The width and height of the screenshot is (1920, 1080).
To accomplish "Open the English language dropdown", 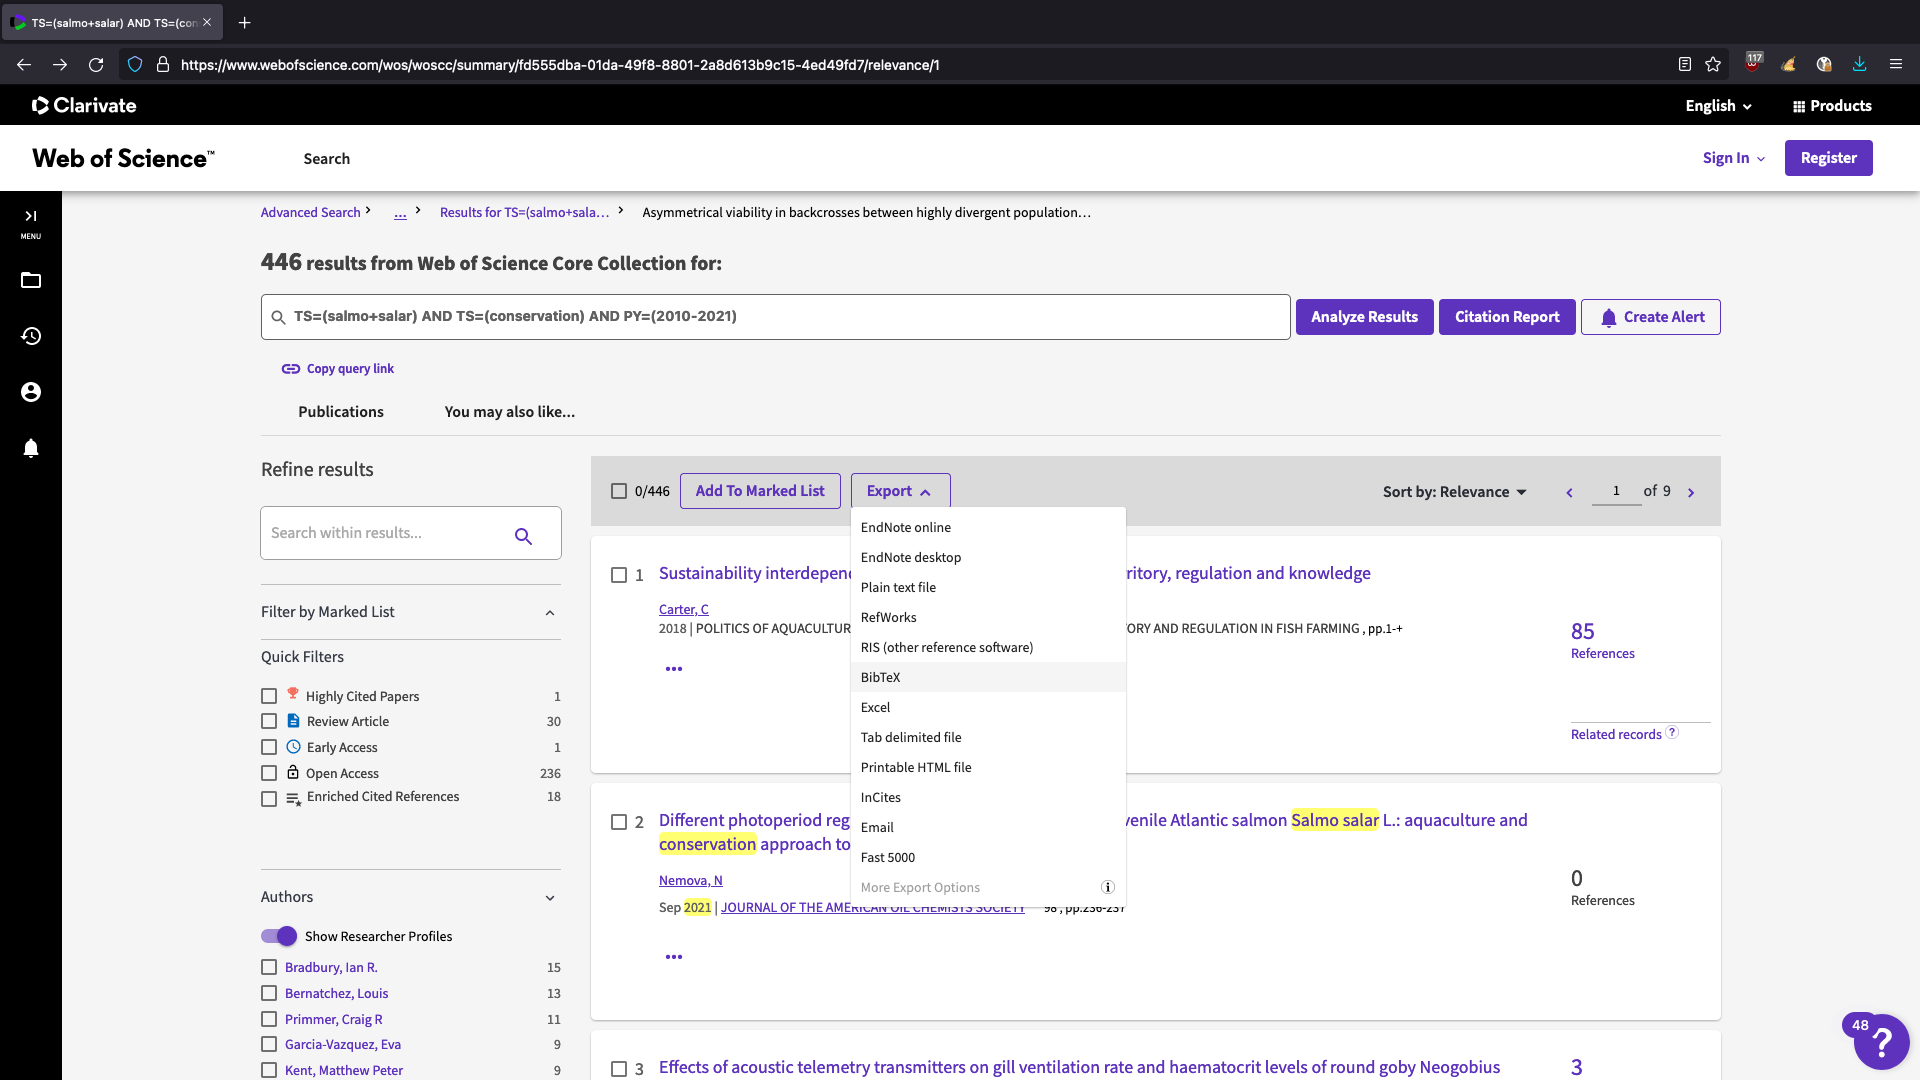I will 1718,106.
